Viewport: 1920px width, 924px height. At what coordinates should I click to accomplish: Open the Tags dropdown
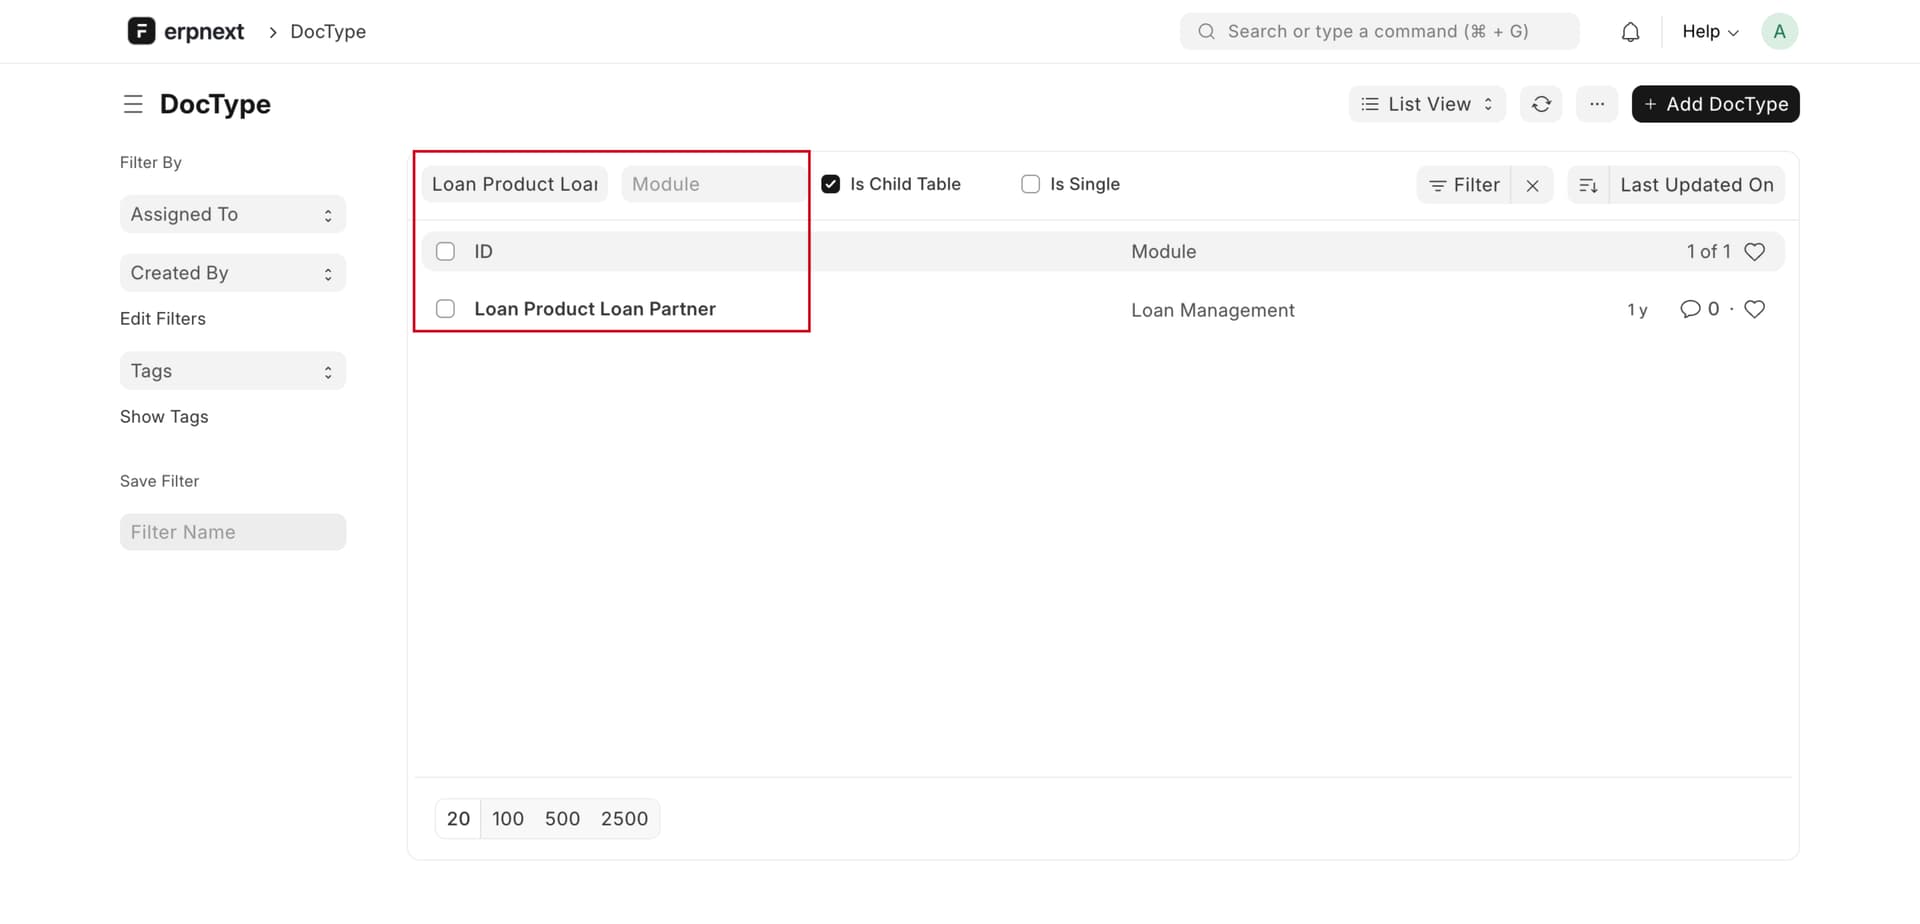point(232,371)
